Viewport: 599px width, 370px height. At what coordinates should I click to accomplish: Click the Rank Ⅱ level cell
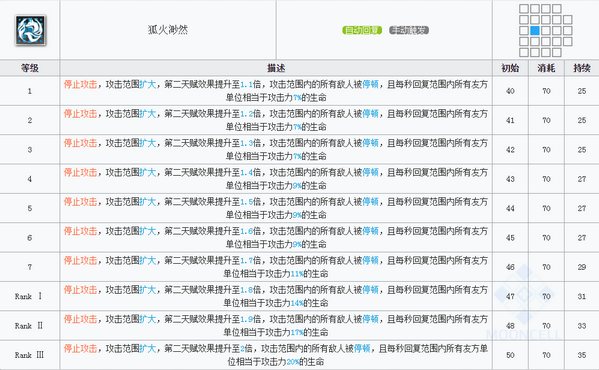(30, 326)
